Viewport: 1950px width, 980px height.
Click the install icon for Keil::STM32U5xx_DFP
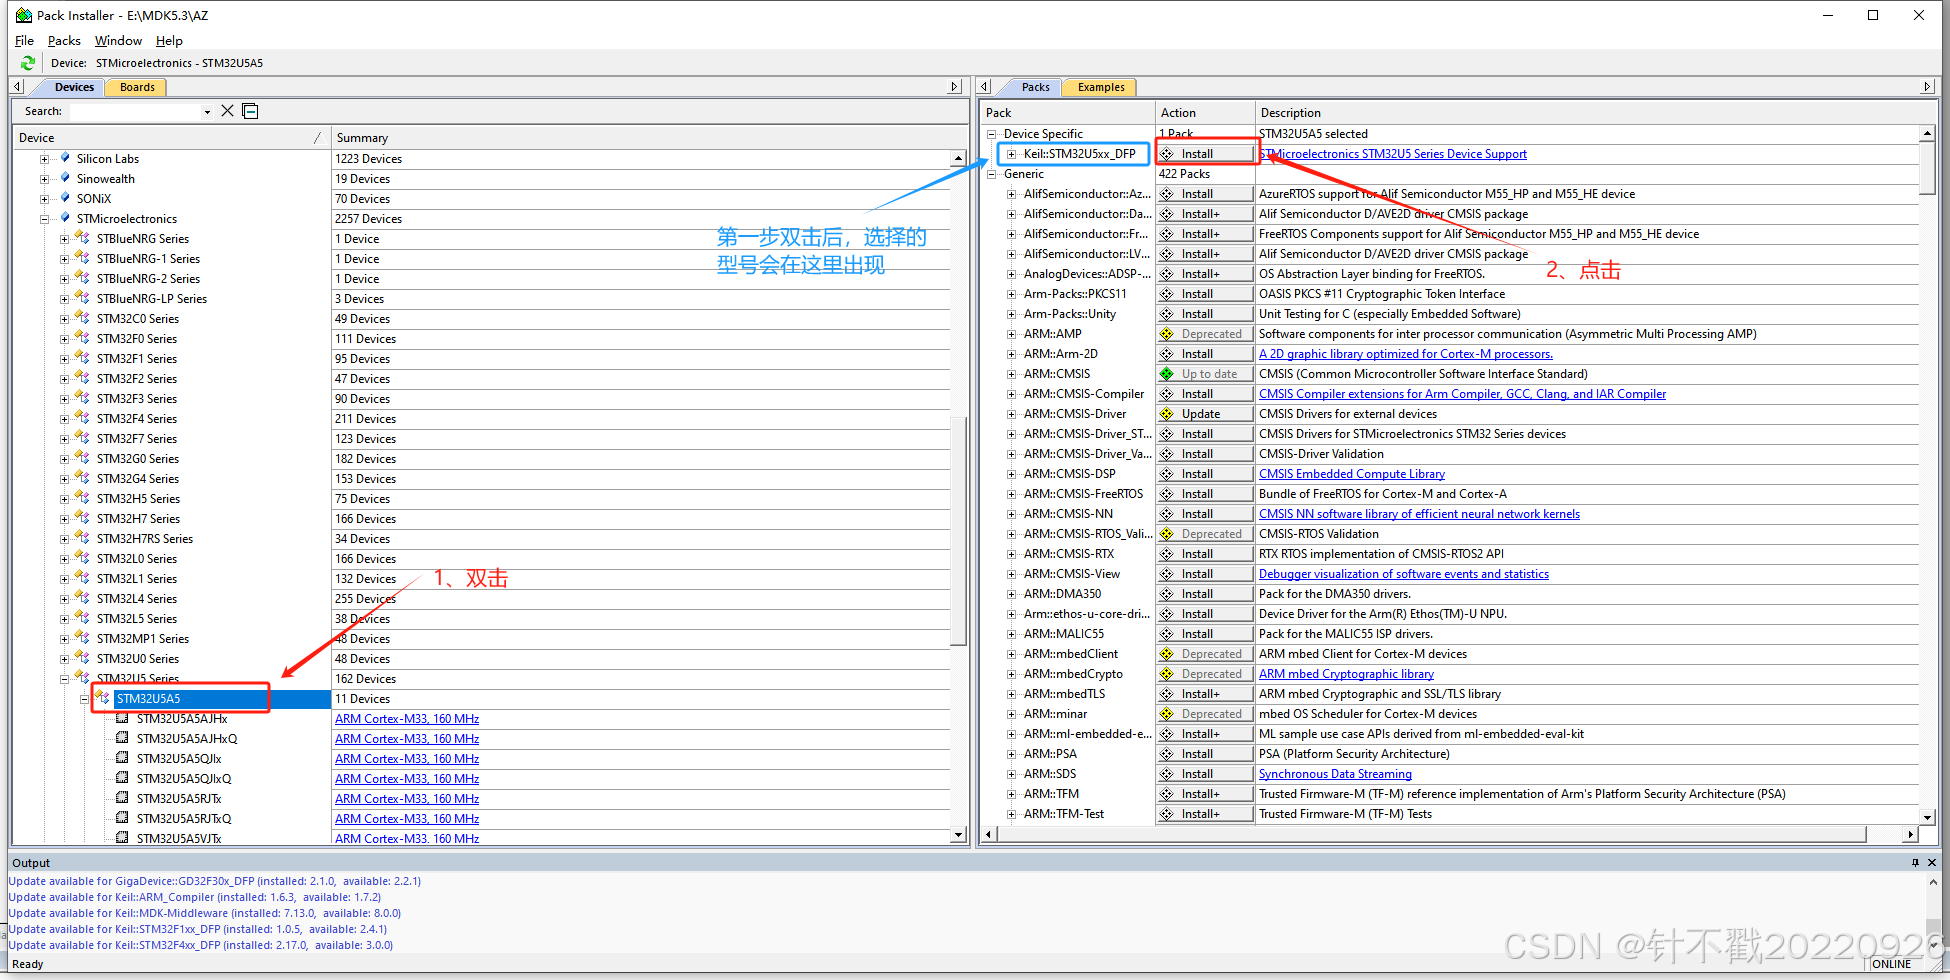[x=1167, y=154]
